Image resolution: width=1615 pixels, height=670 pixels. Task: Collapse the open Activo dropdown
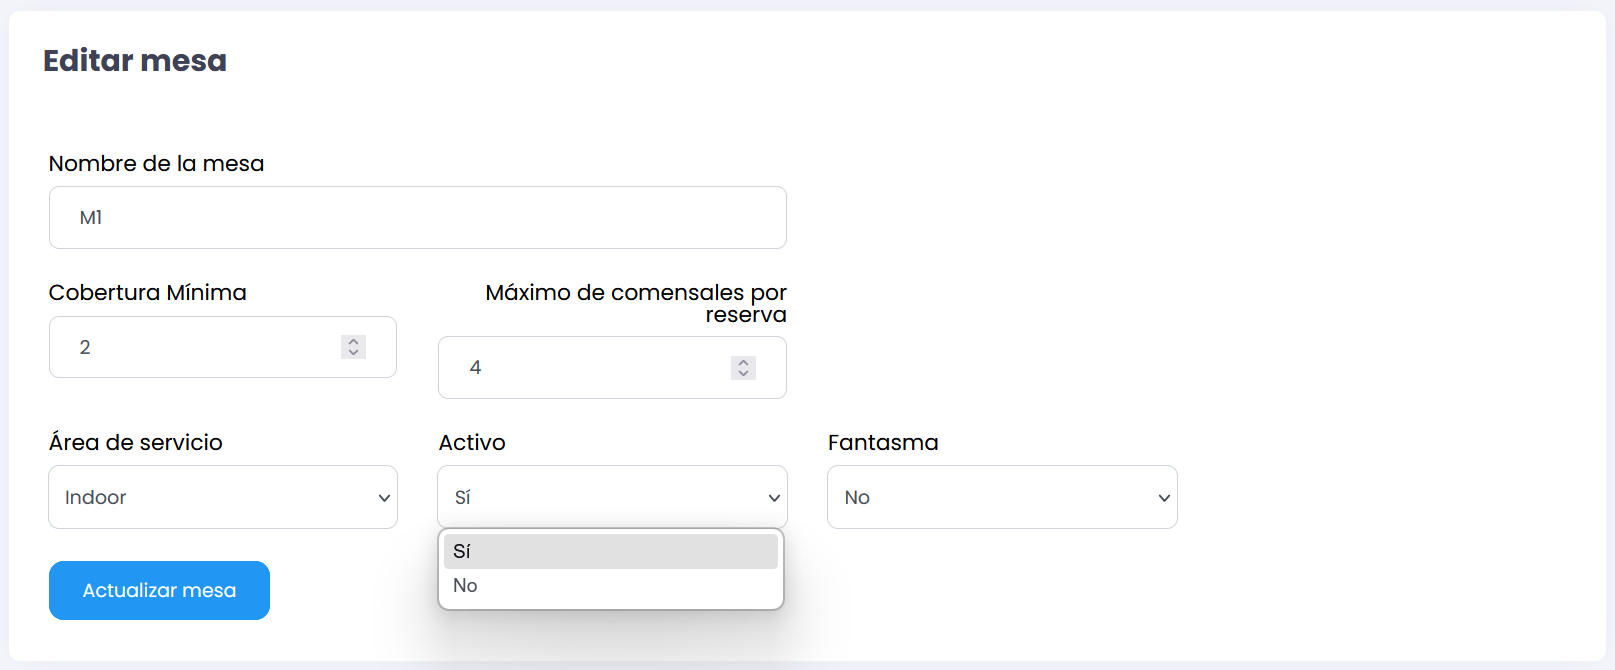[x=612, y=497]
